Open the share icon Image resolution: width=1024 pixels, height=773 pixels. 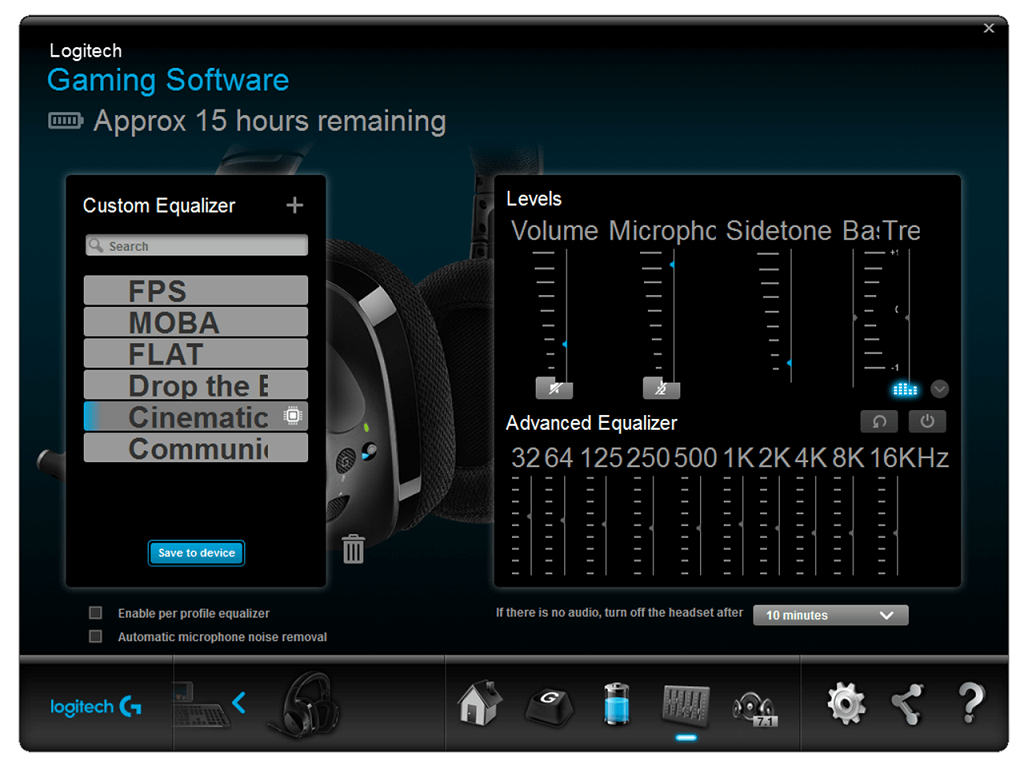(x=908, y=704)
